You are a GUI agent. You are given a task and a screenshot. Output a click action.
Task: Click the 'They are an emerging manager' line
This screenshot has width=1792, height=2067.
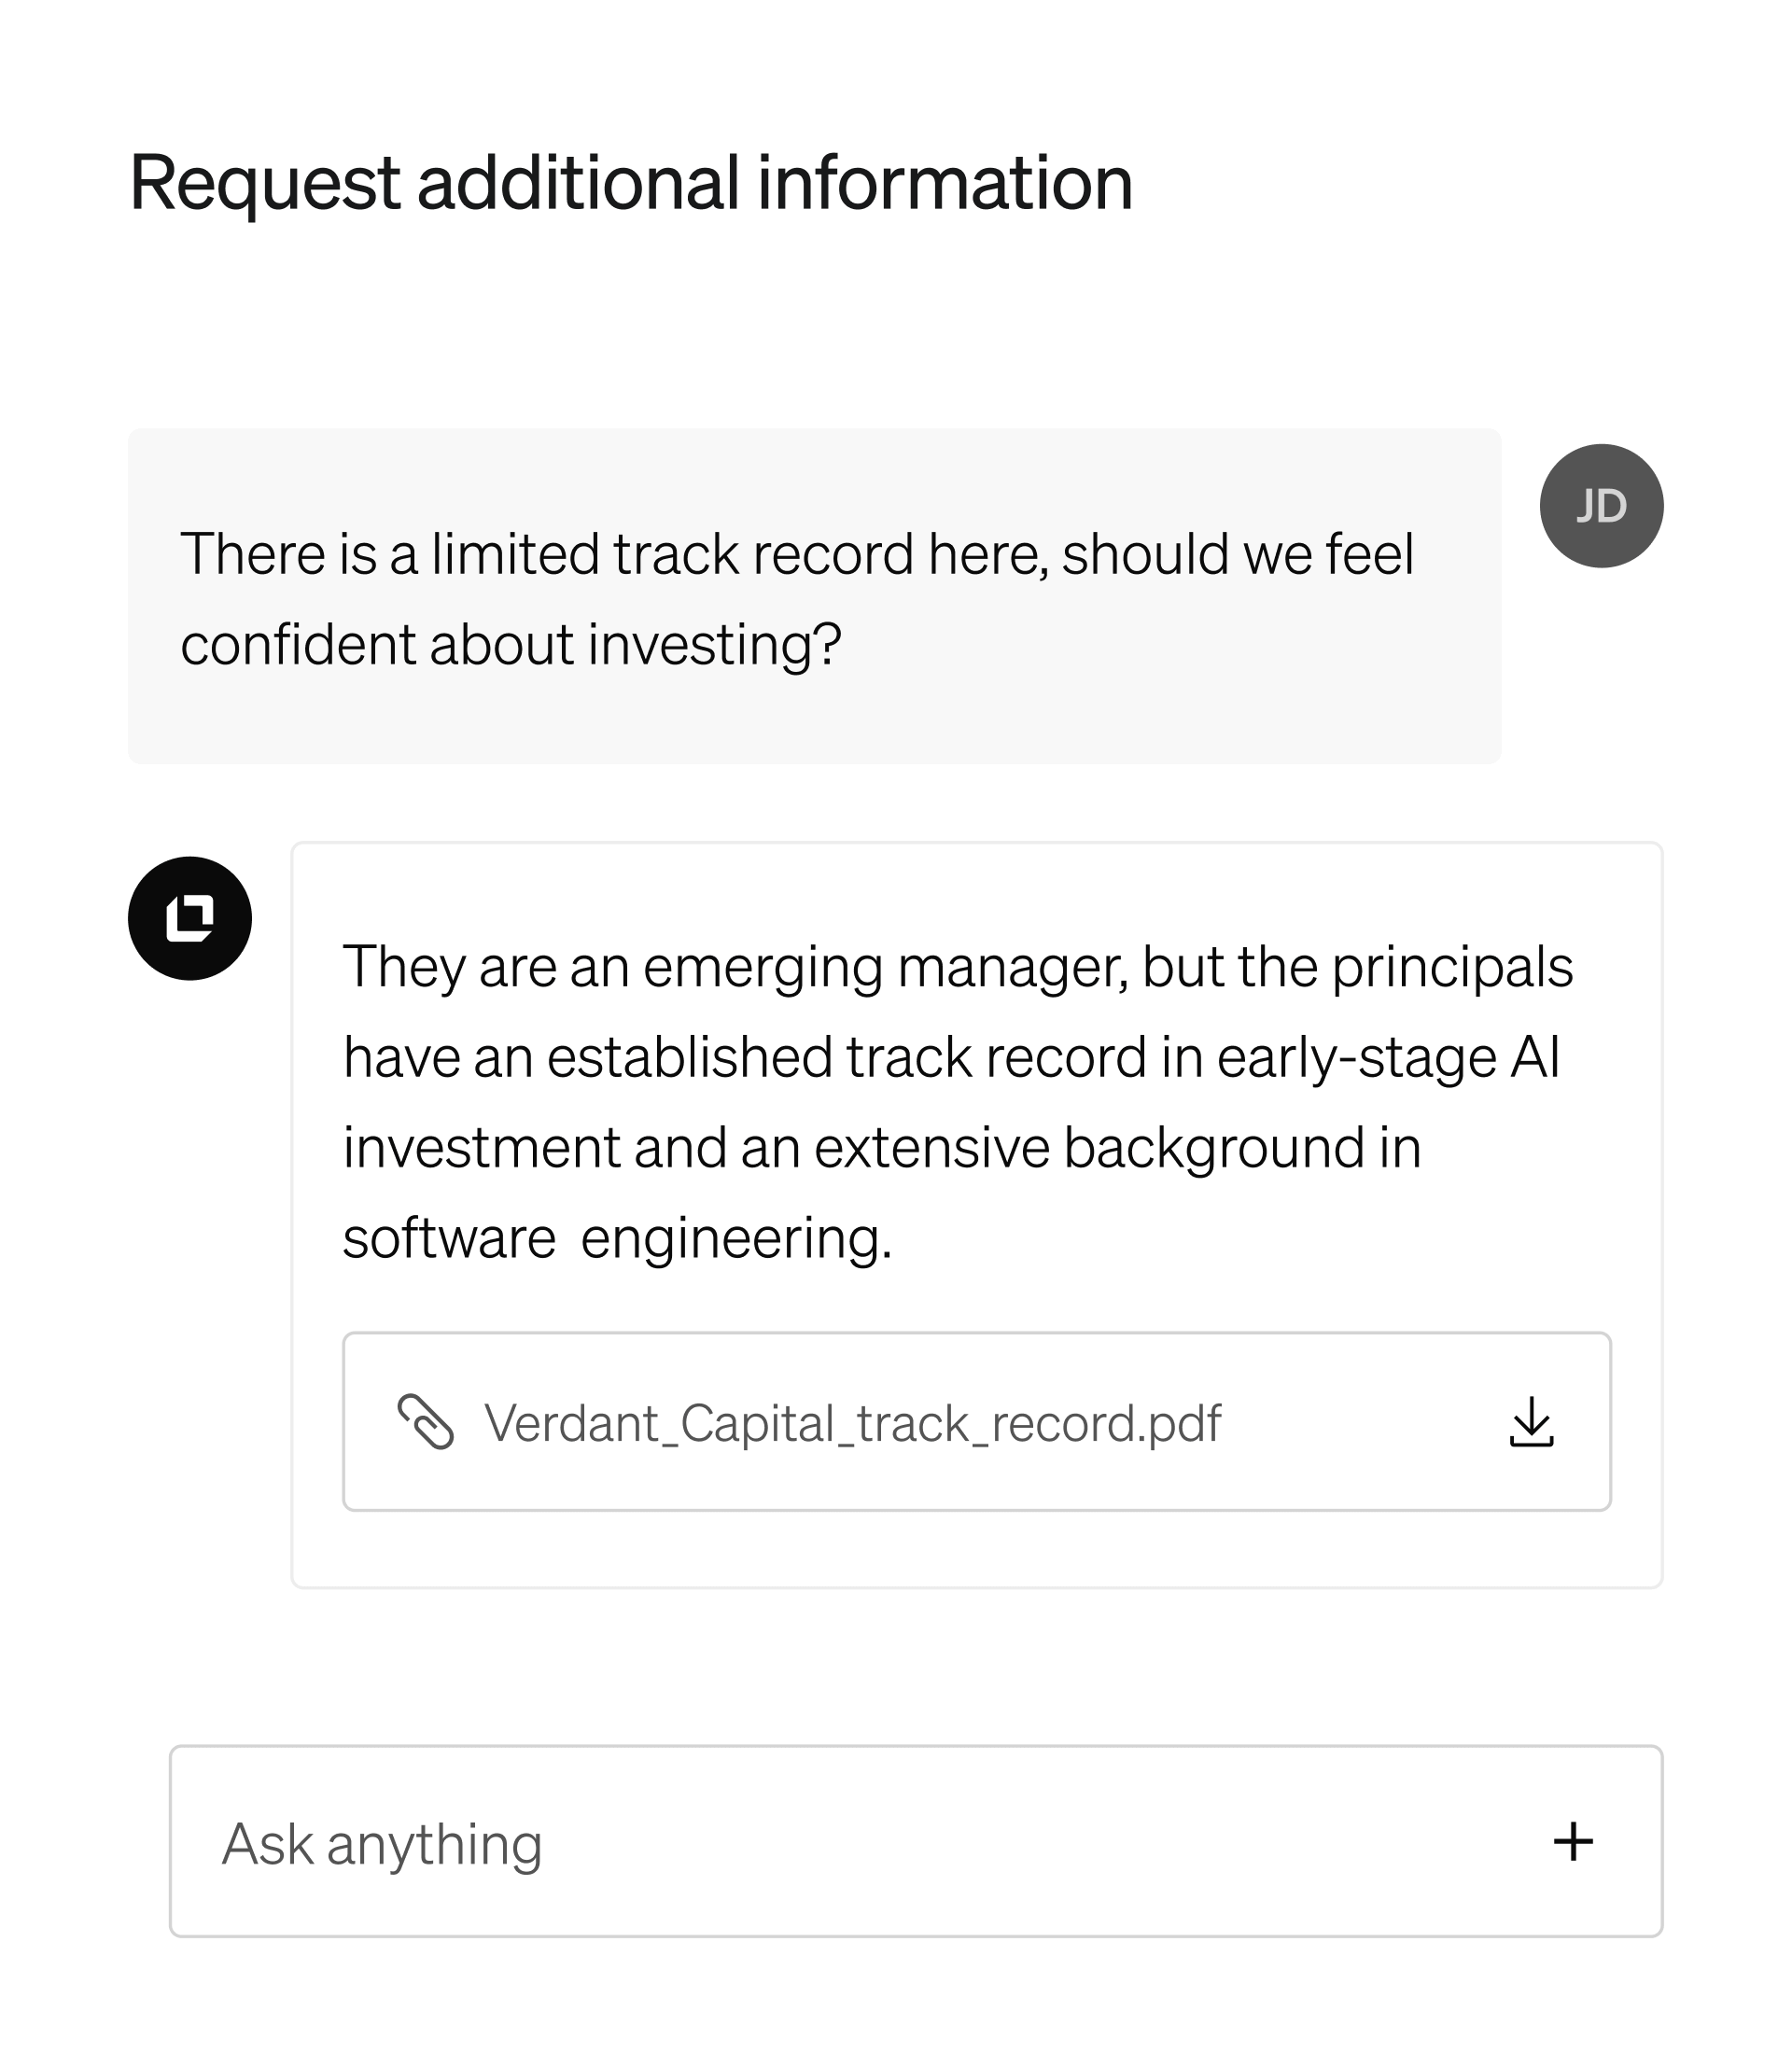pyautogui.click(x=957, y=967)
